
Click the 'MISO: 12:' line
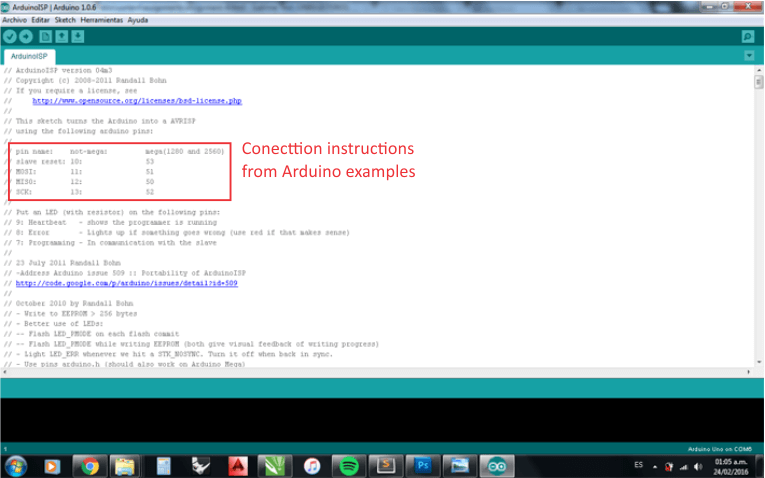pyautogui.click(x=79, y=182)
